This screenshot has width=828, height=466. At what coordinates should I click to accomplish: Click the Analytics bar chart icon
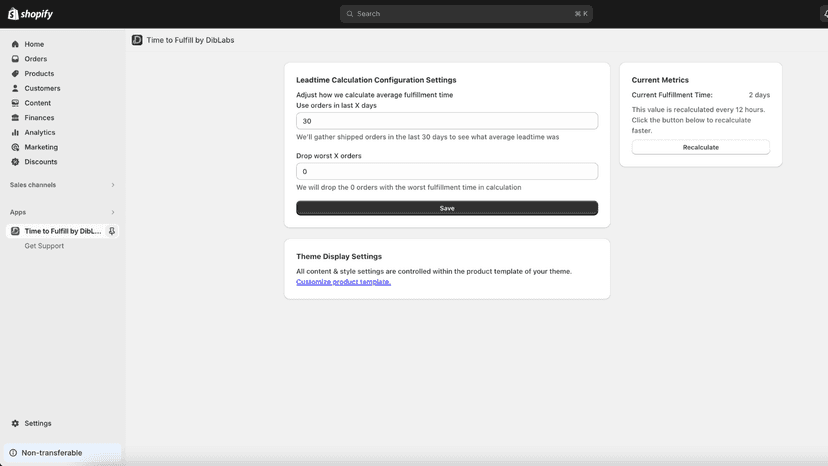point(15,133)
